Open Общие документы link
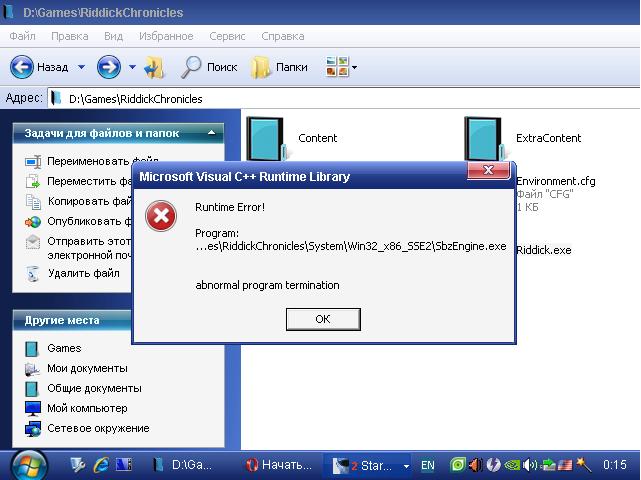The image size is (641, 480). point(94,388)
